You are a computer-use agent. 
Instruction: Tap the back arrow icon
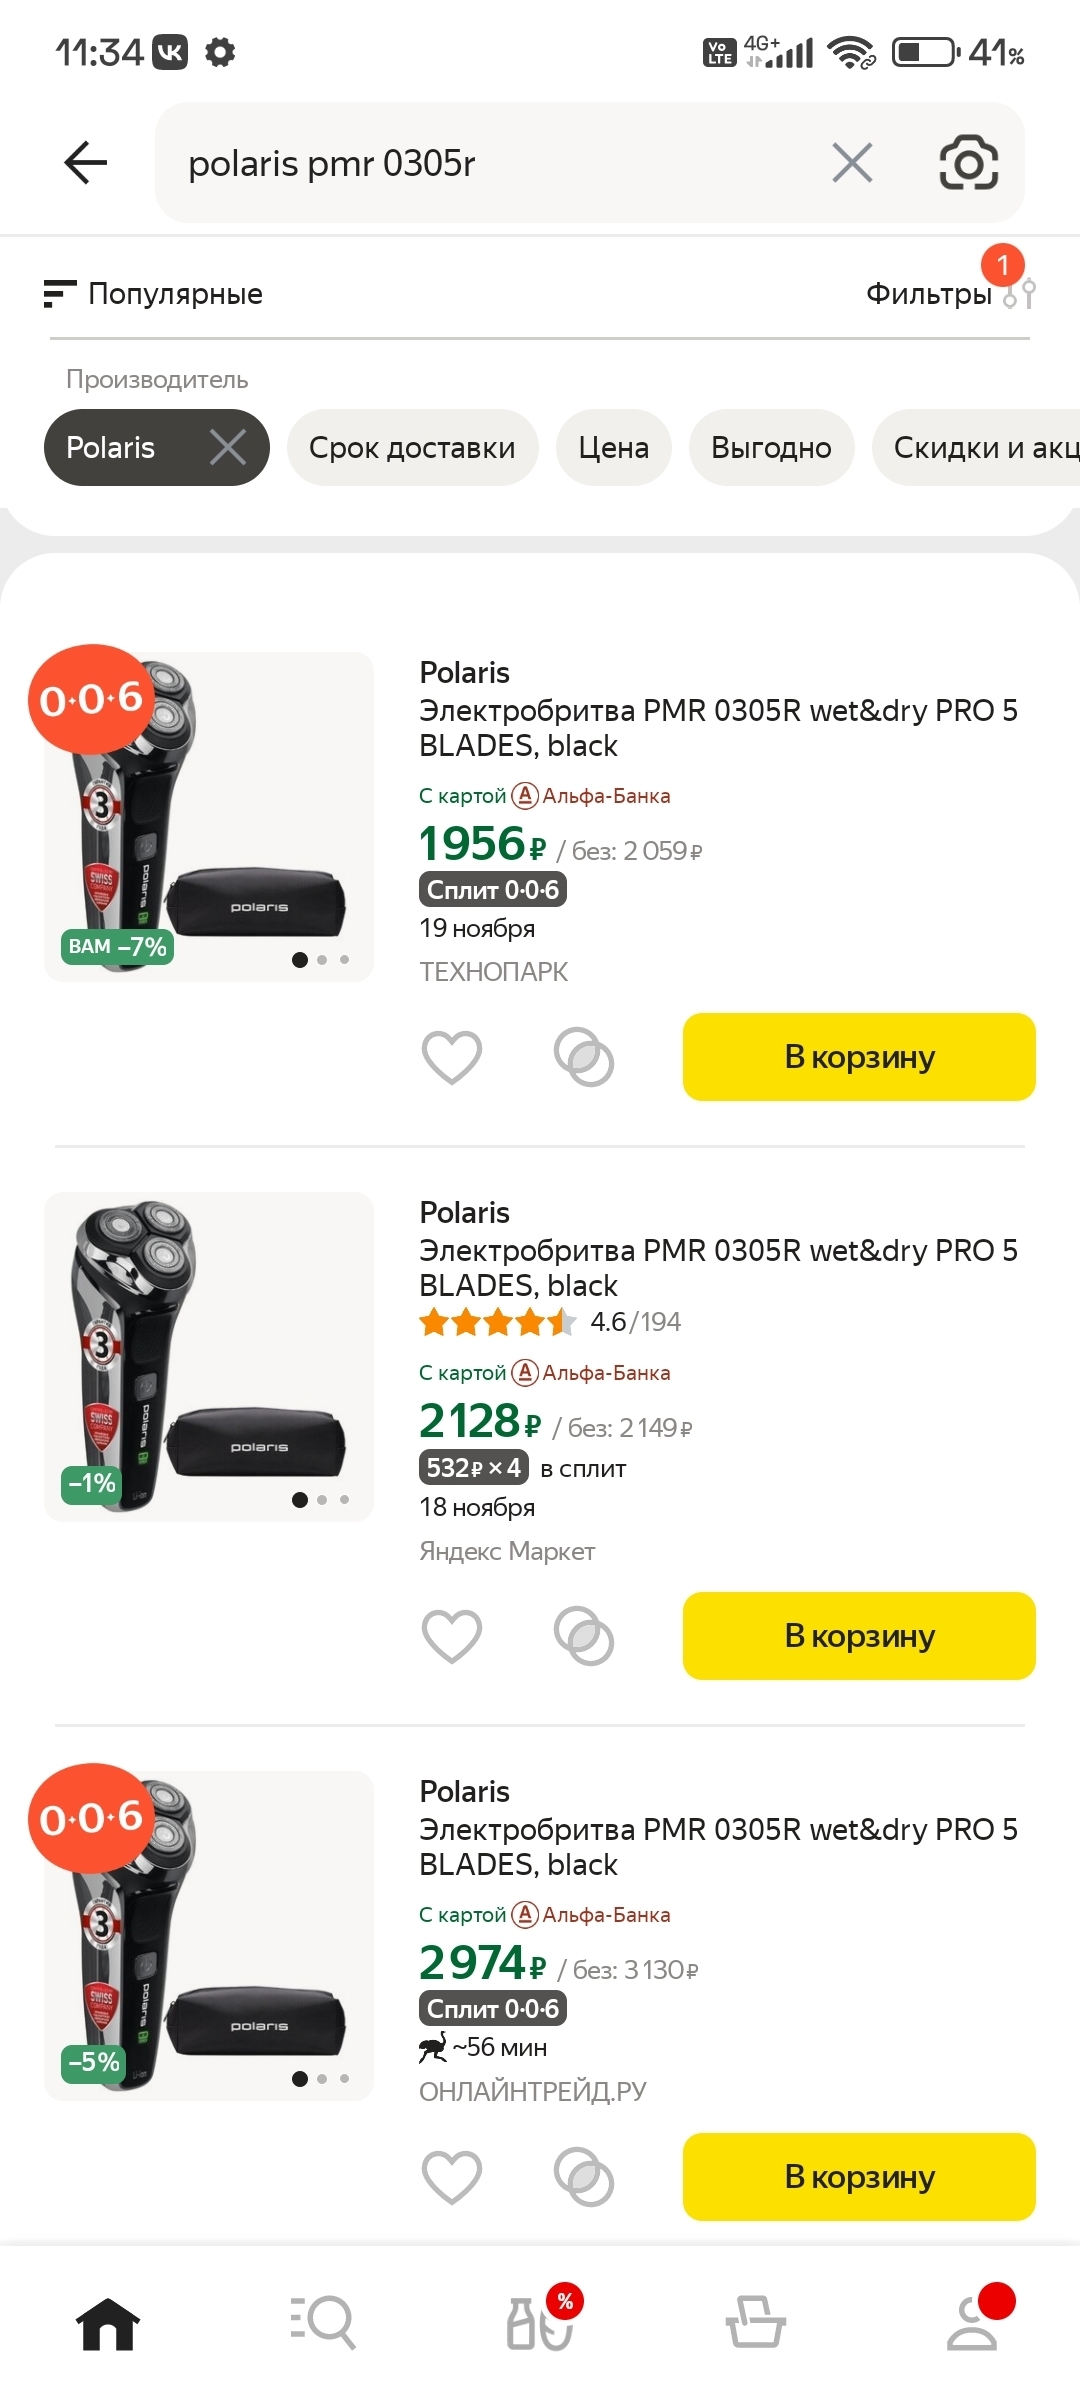point(86,163)
